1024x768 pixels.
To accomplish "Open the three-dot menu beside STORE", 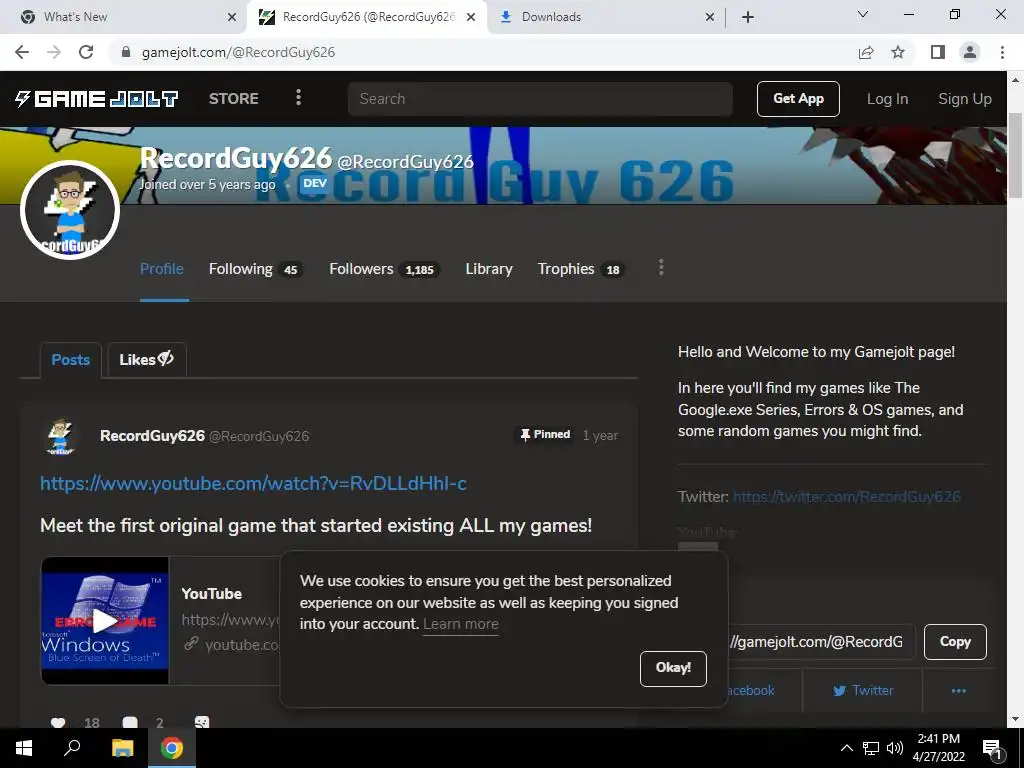I will click(x=298, y=98).
